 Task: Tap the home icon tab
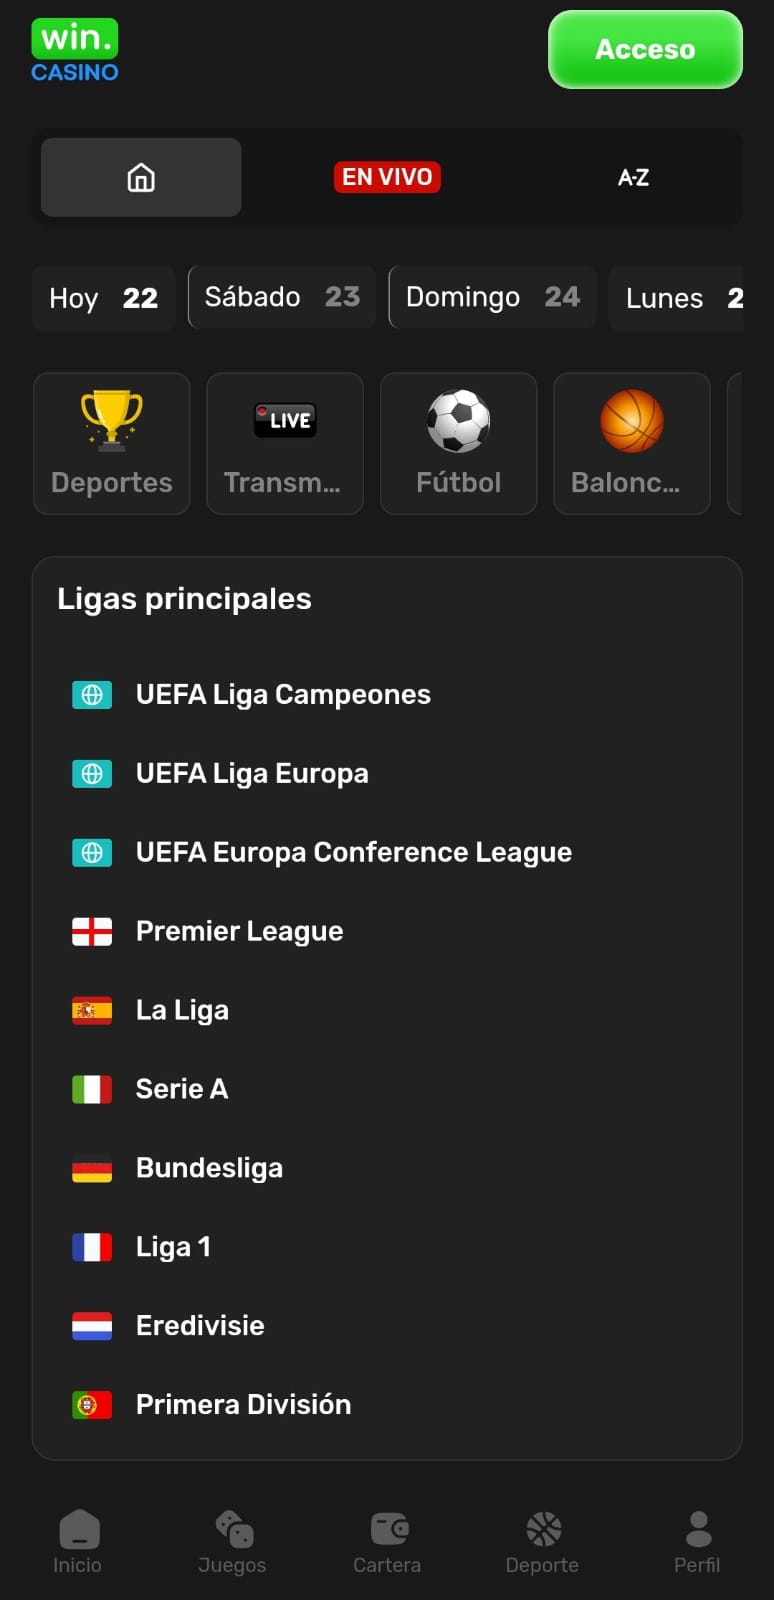pos(141,178)
